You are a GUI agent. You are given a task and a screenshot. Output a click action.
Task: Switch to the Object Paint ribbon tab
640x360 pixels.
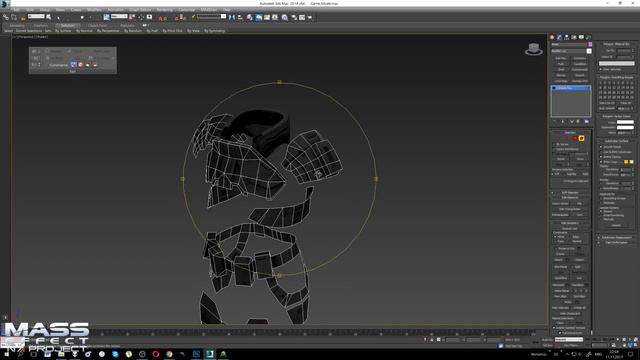coord(97,25)
